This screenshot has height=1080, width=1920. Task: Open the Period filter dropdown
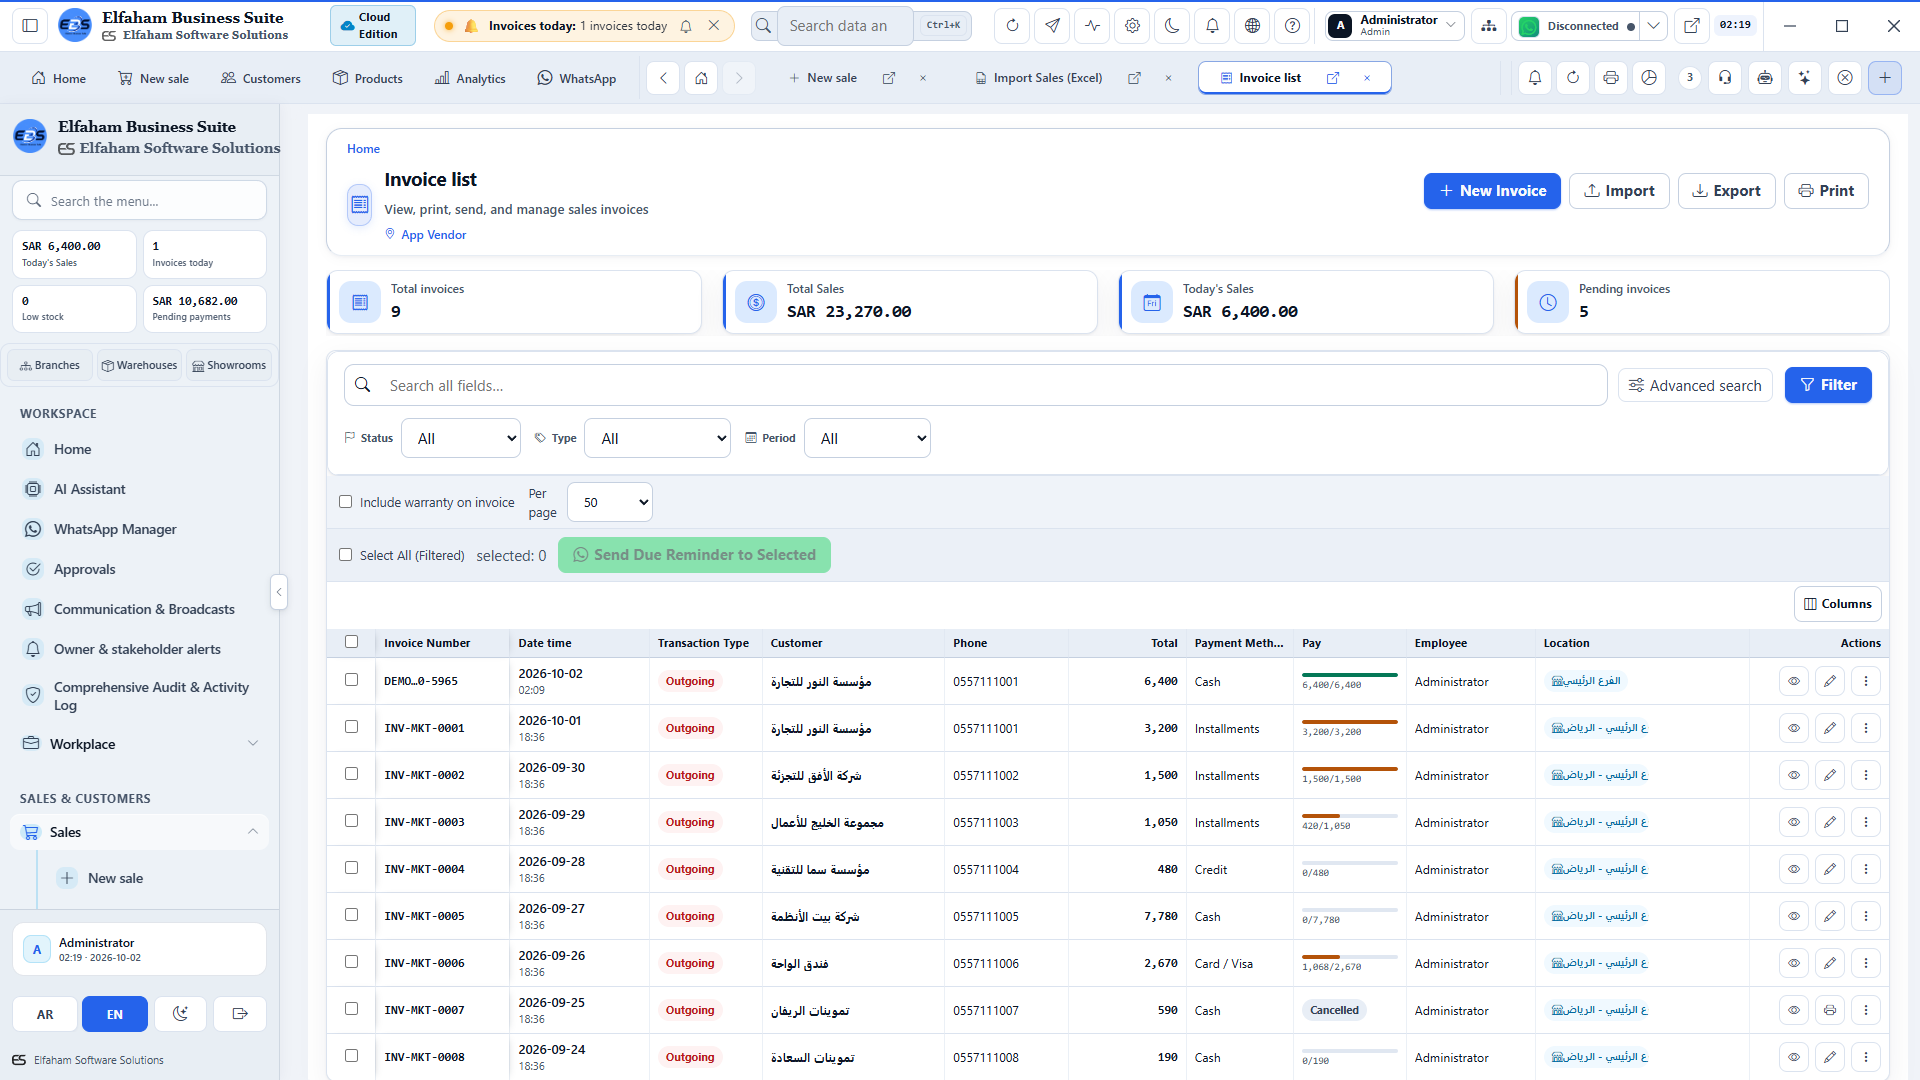pos(867,439)
